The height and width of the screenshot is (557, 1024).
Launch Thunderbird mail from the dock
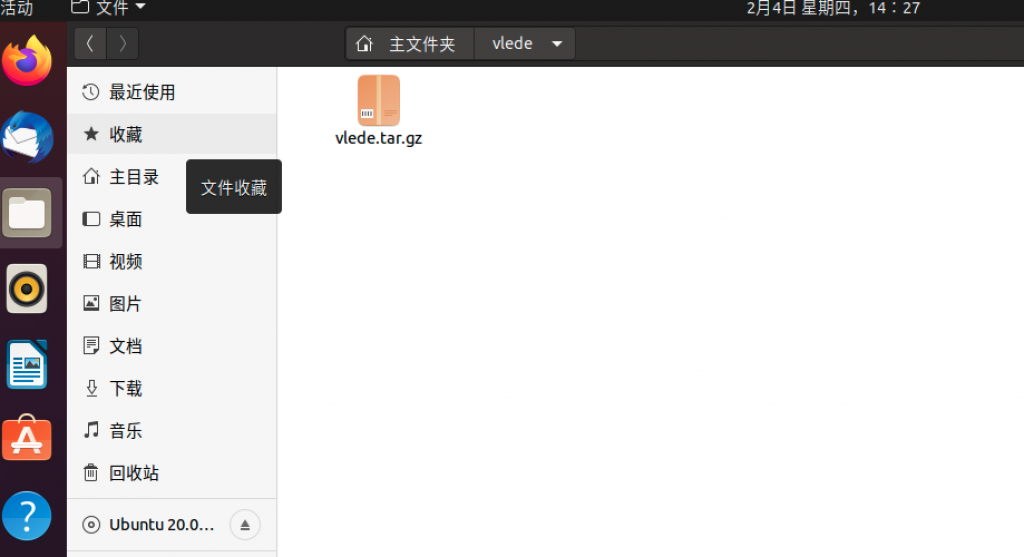click(27, 137)
